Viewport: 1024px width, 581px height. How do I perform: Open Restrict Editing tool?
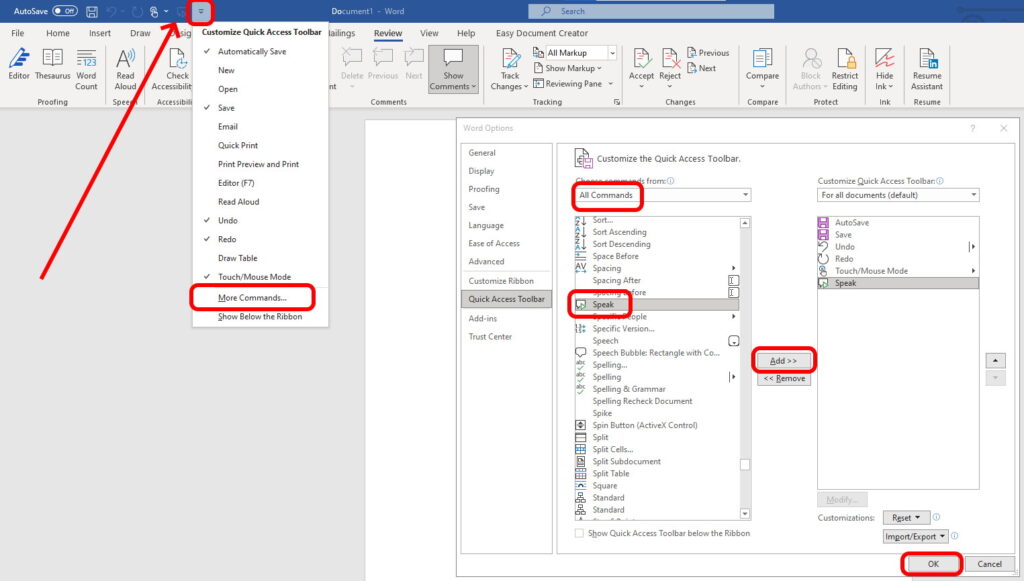[x=845, y=66]
